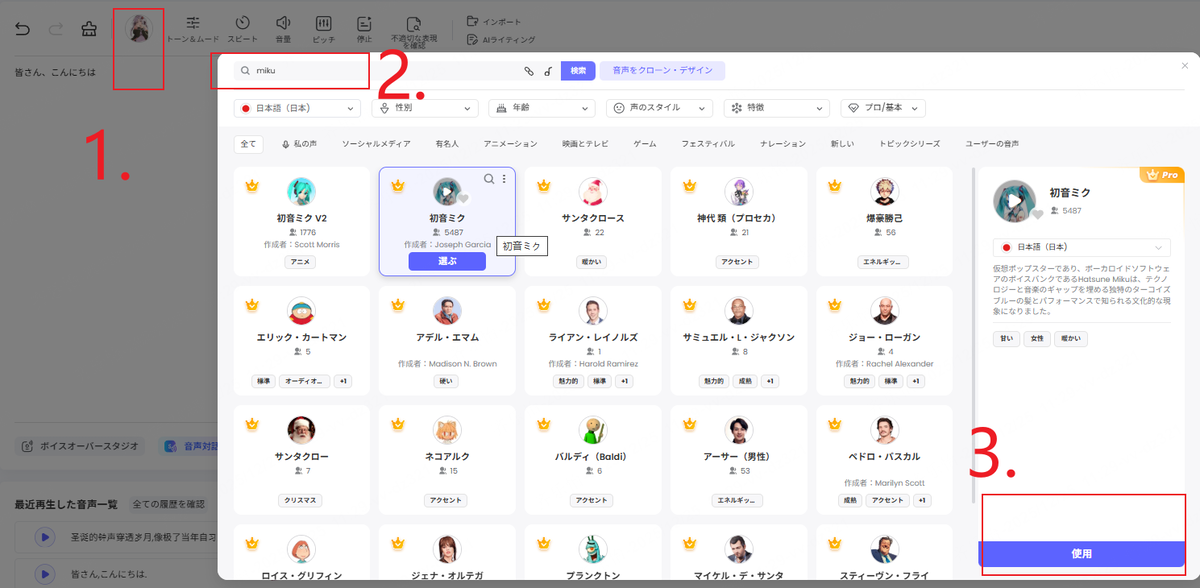Select the サミュエル・L・ジャクソン voice avatar

click(x=739, y=311)
